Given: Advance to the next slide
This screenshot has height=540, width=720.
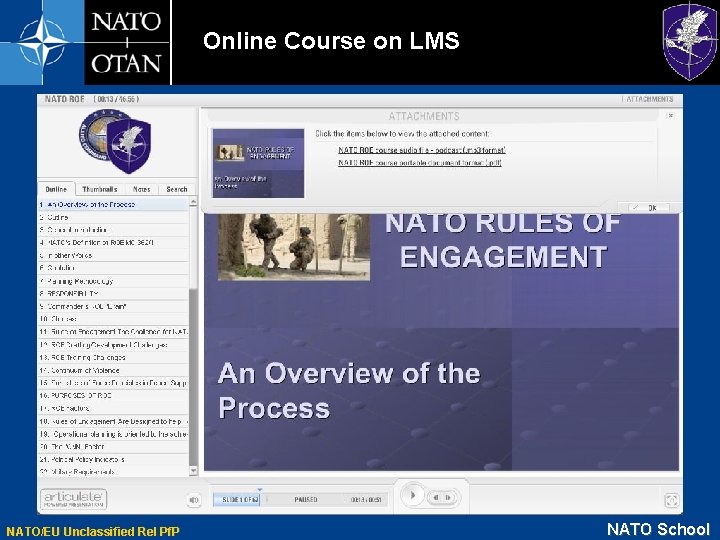Looking at the screenshot, I should tap(449, 497).
